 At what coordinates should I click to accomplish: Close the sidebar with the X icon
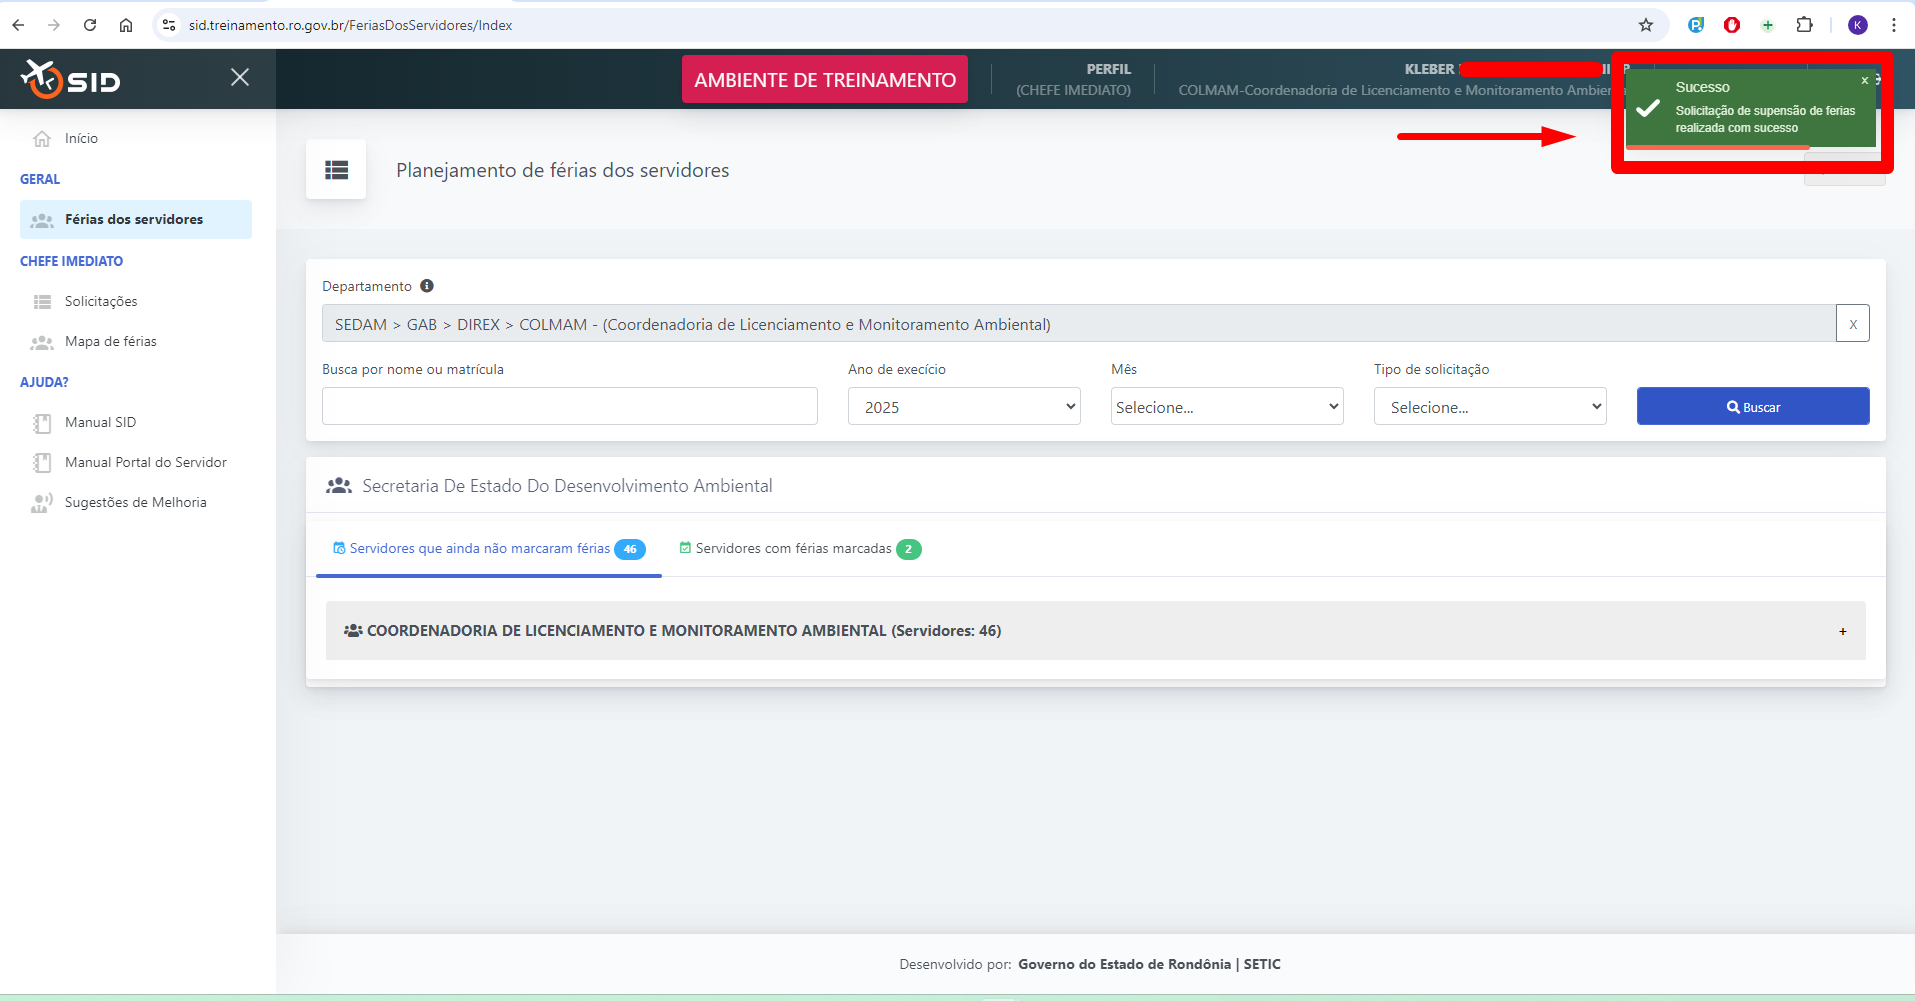(x=240, y=77)
